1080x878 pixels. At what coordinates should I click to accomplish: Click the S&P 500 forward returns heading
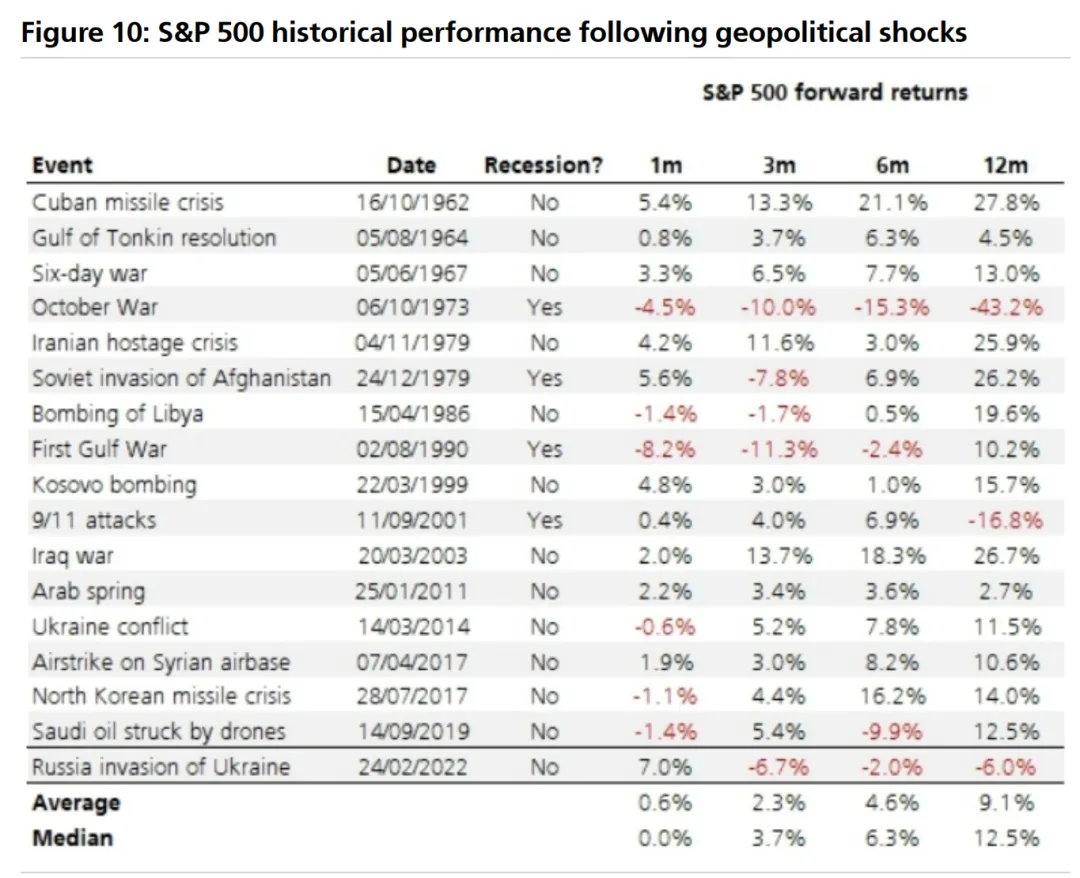[835, 93]
